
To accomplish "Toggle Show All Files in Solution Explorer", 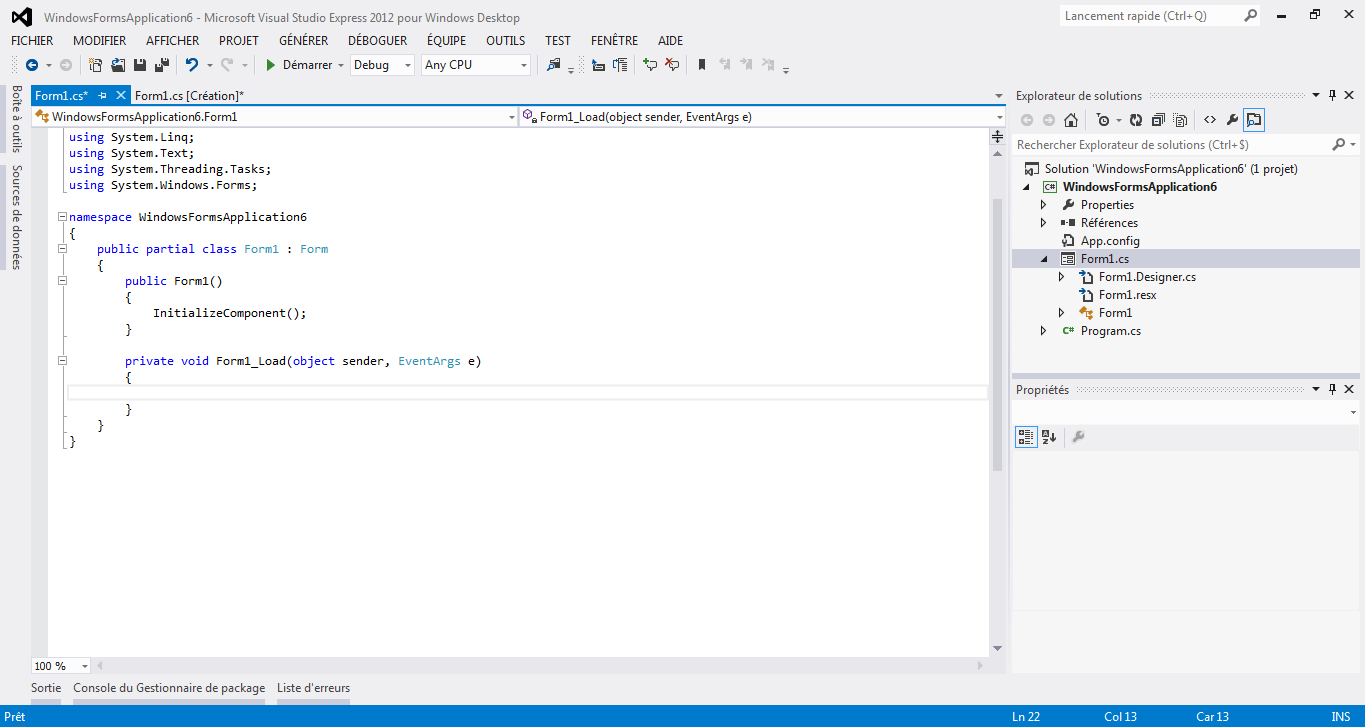I will (x=1180, y=120).
